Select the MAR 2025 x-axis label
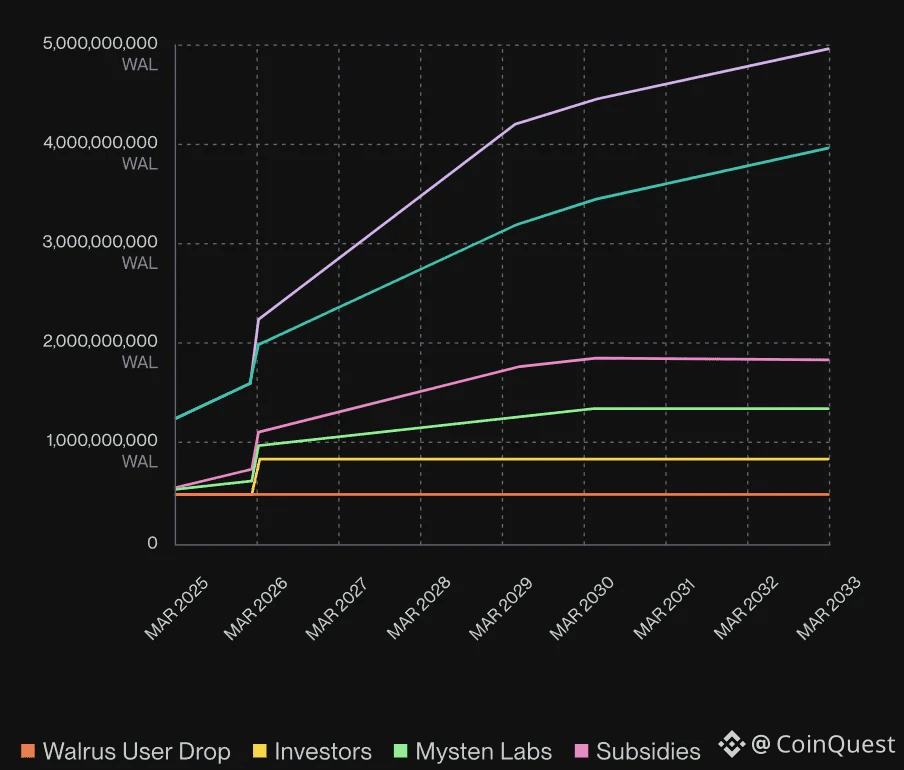Viewport: 904px width, 770px height. [x=173, y=609]
